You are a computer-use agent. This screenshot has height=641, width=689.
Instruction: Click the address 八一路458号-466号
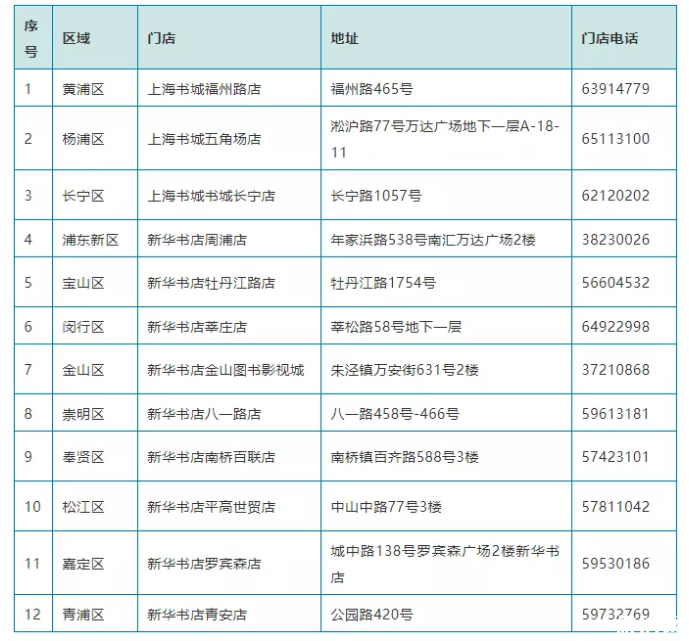[395, 414]
